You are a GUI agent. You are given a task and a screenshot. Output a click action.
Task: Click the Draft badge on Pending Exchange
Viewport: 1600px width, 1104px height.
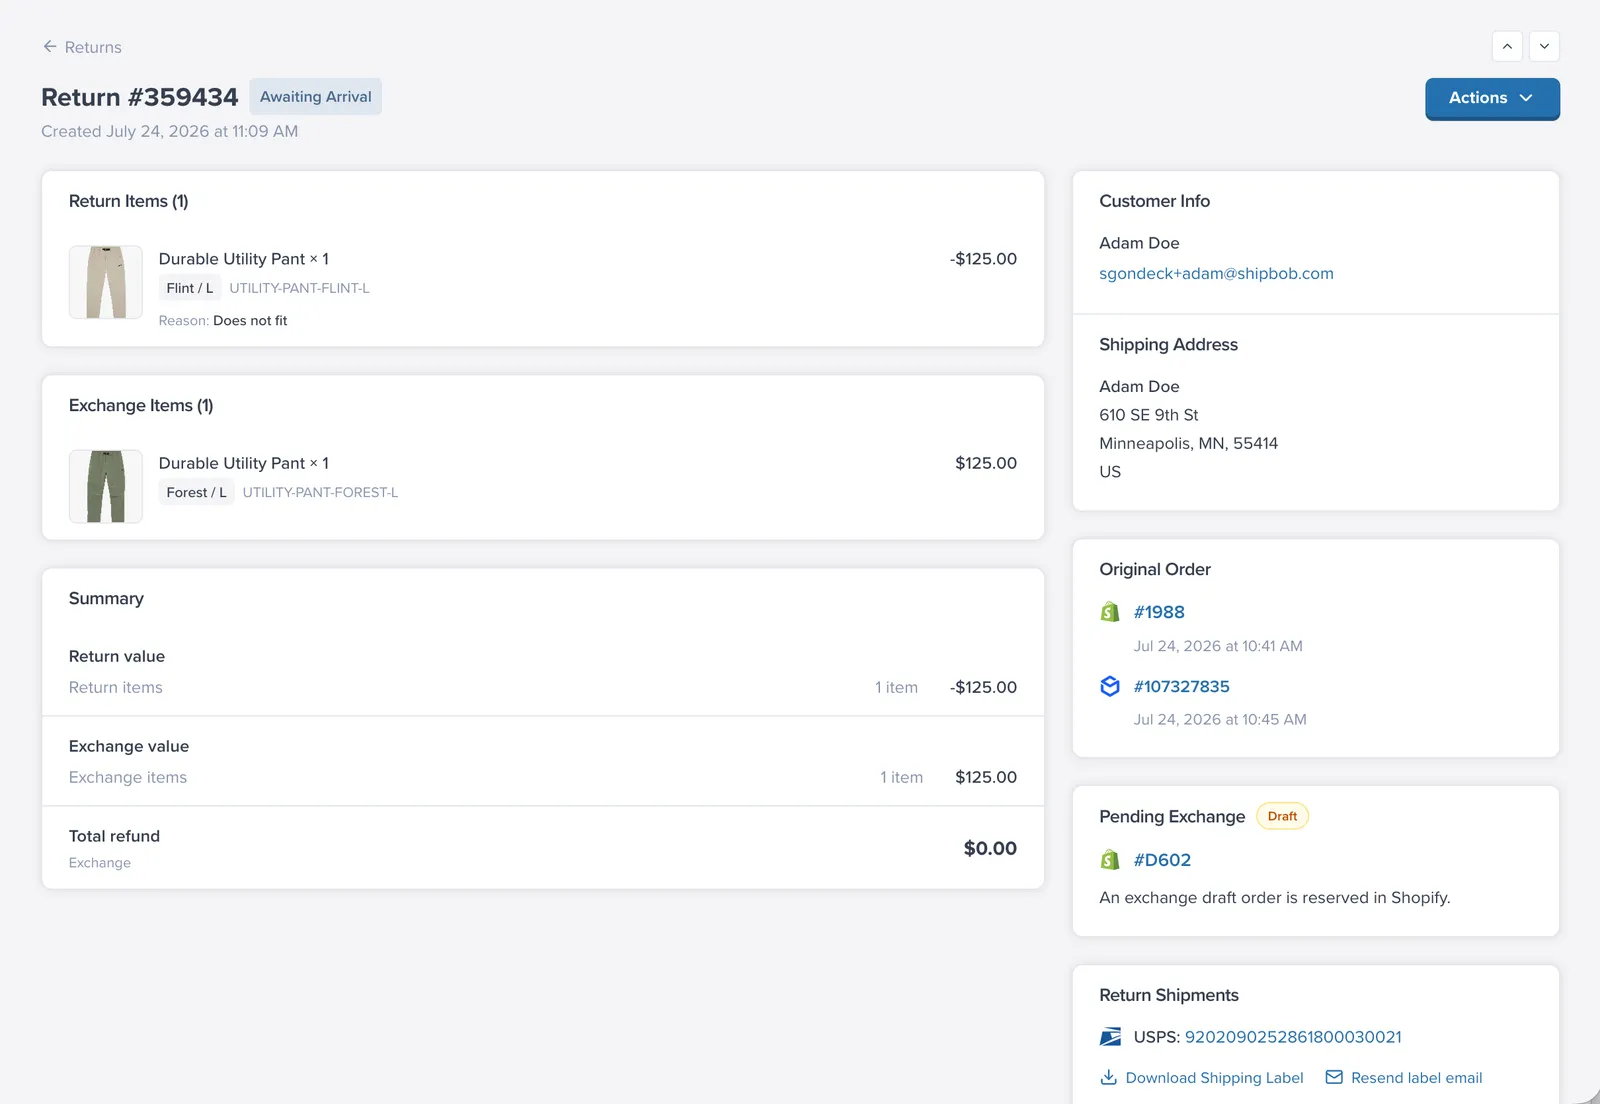click(1282, 816)
